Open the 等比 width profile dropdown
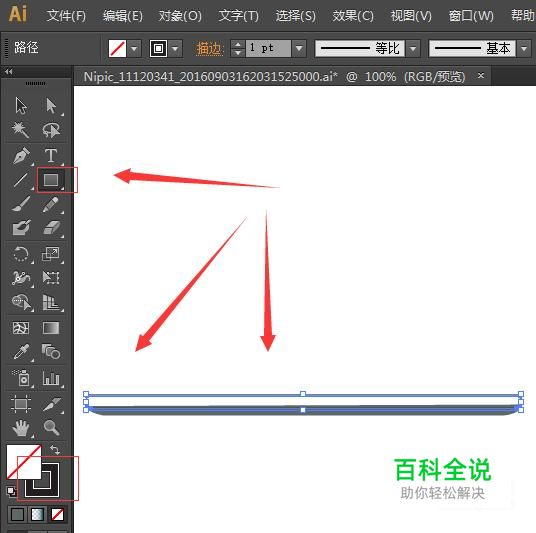536x533 pixels. pos(413,49)
